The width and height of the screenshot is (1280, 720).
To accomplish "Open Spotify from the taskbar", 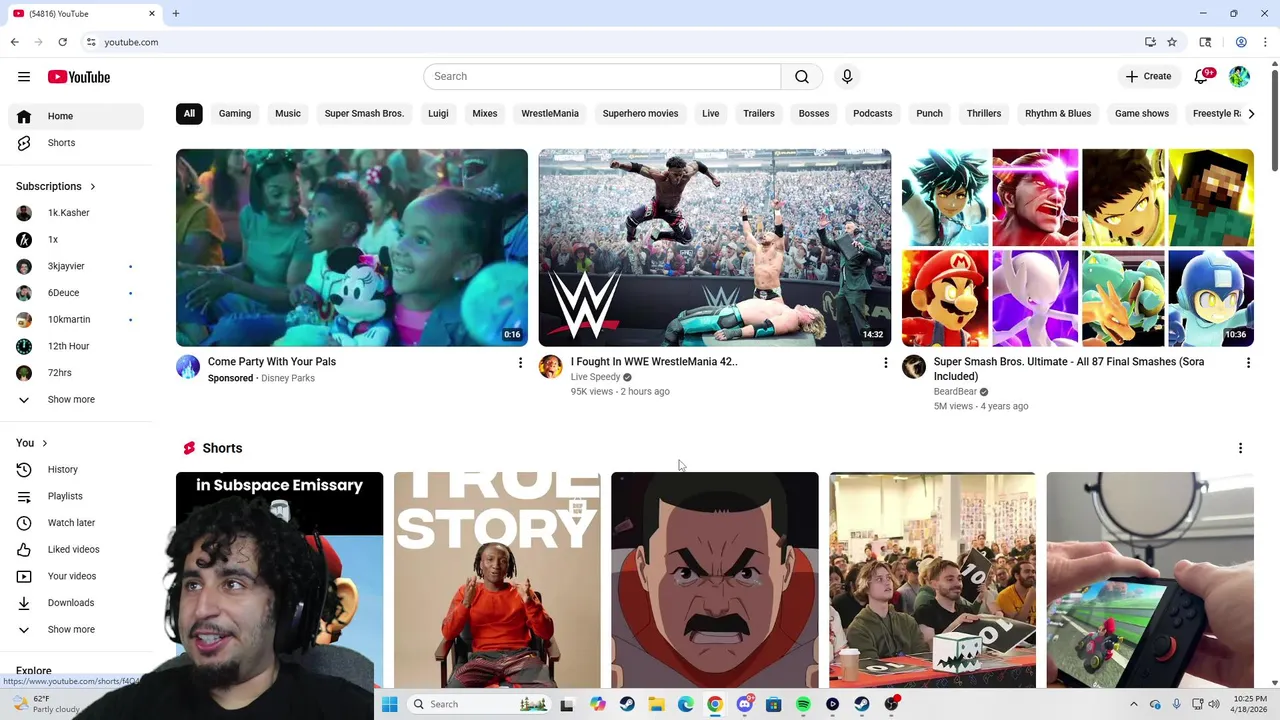I will [803, 704].
